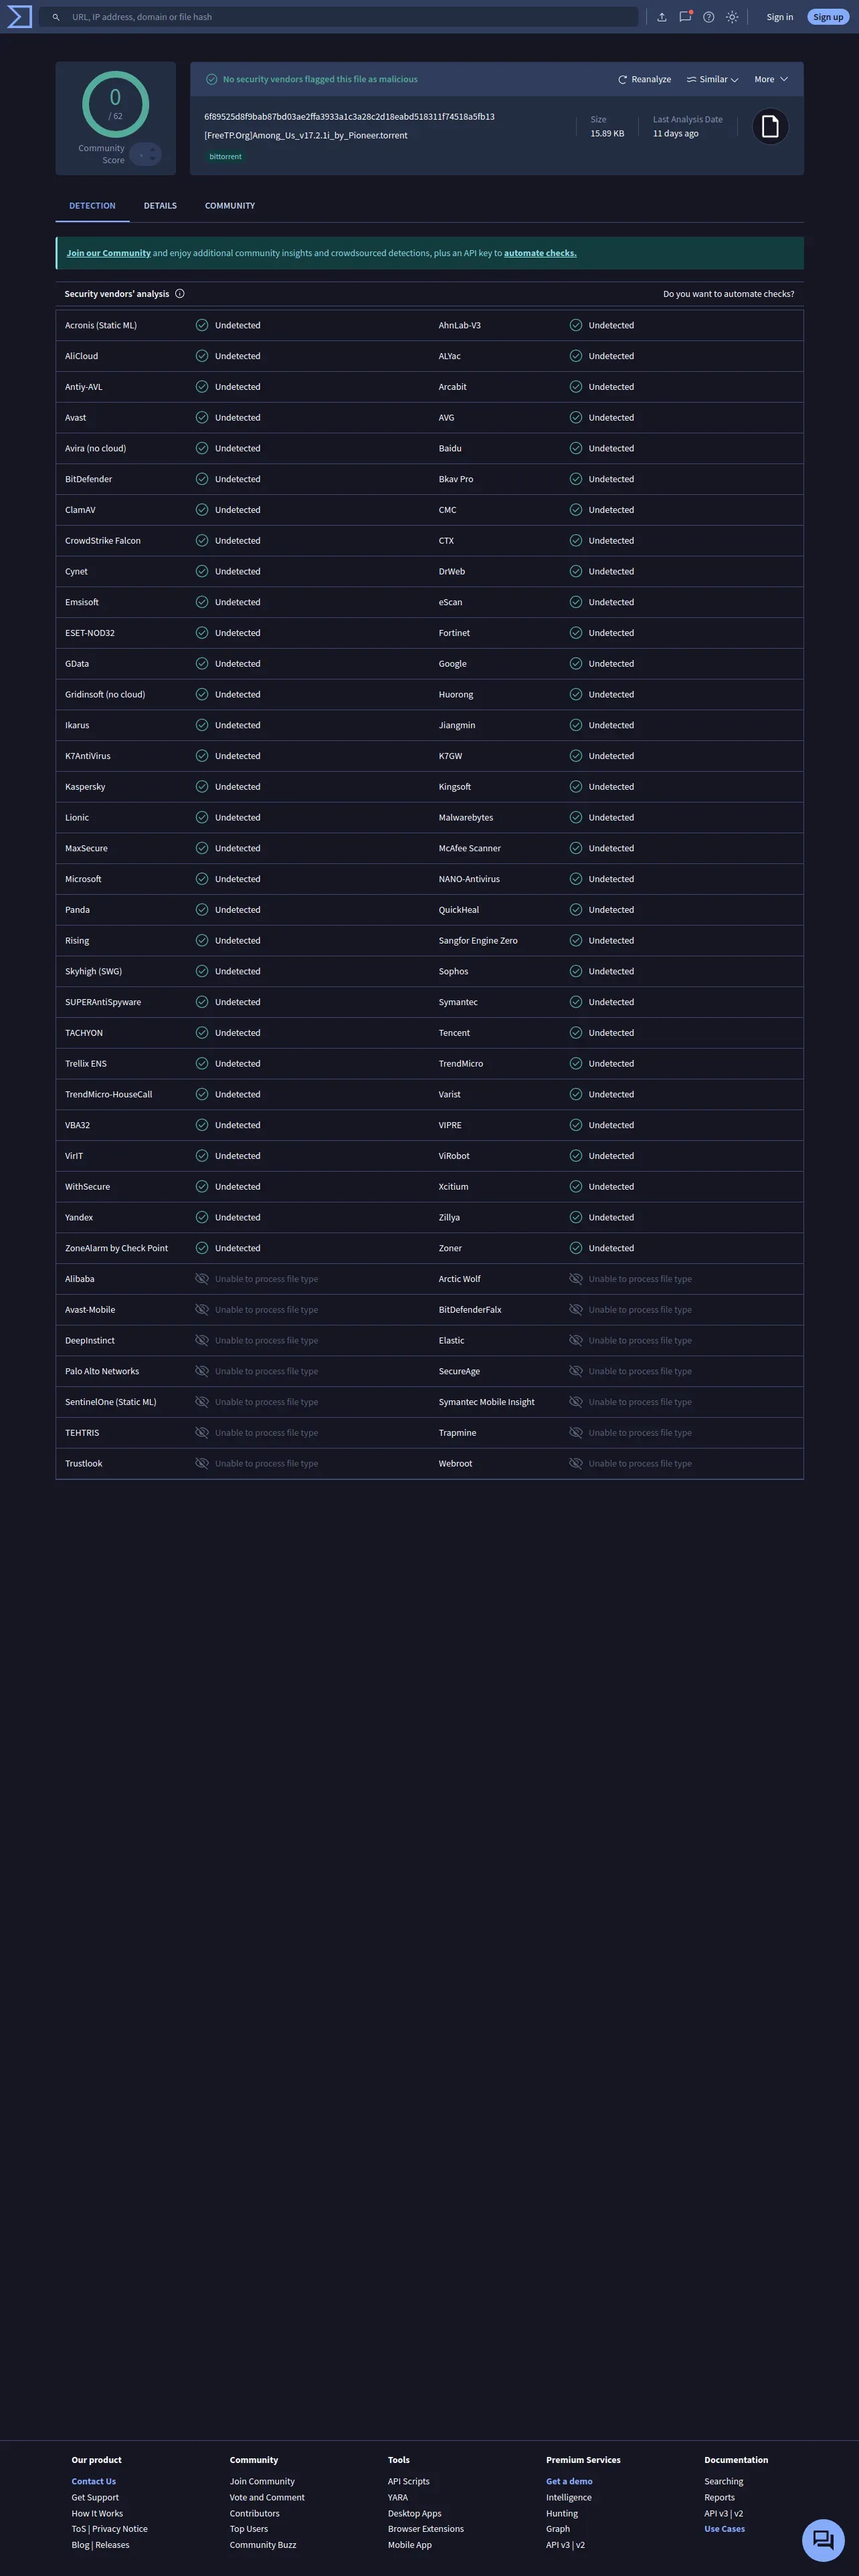
Task: Click the Sign in button
Action: click(x=780, y=17)
